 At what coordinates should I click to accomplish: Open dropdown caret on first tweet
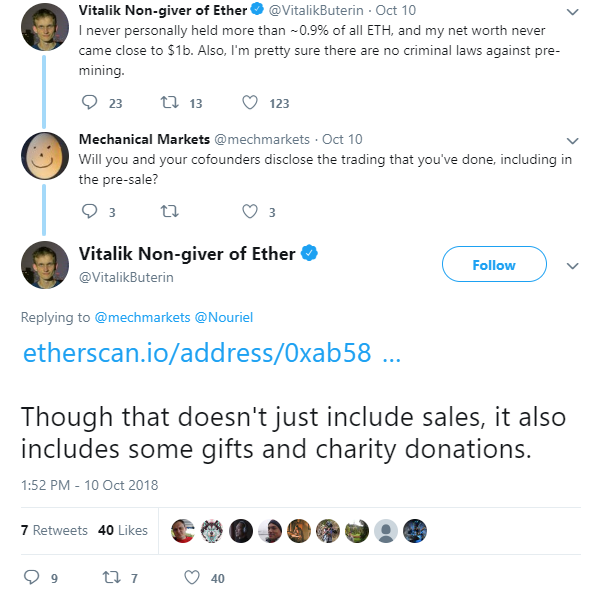point(573,12)
